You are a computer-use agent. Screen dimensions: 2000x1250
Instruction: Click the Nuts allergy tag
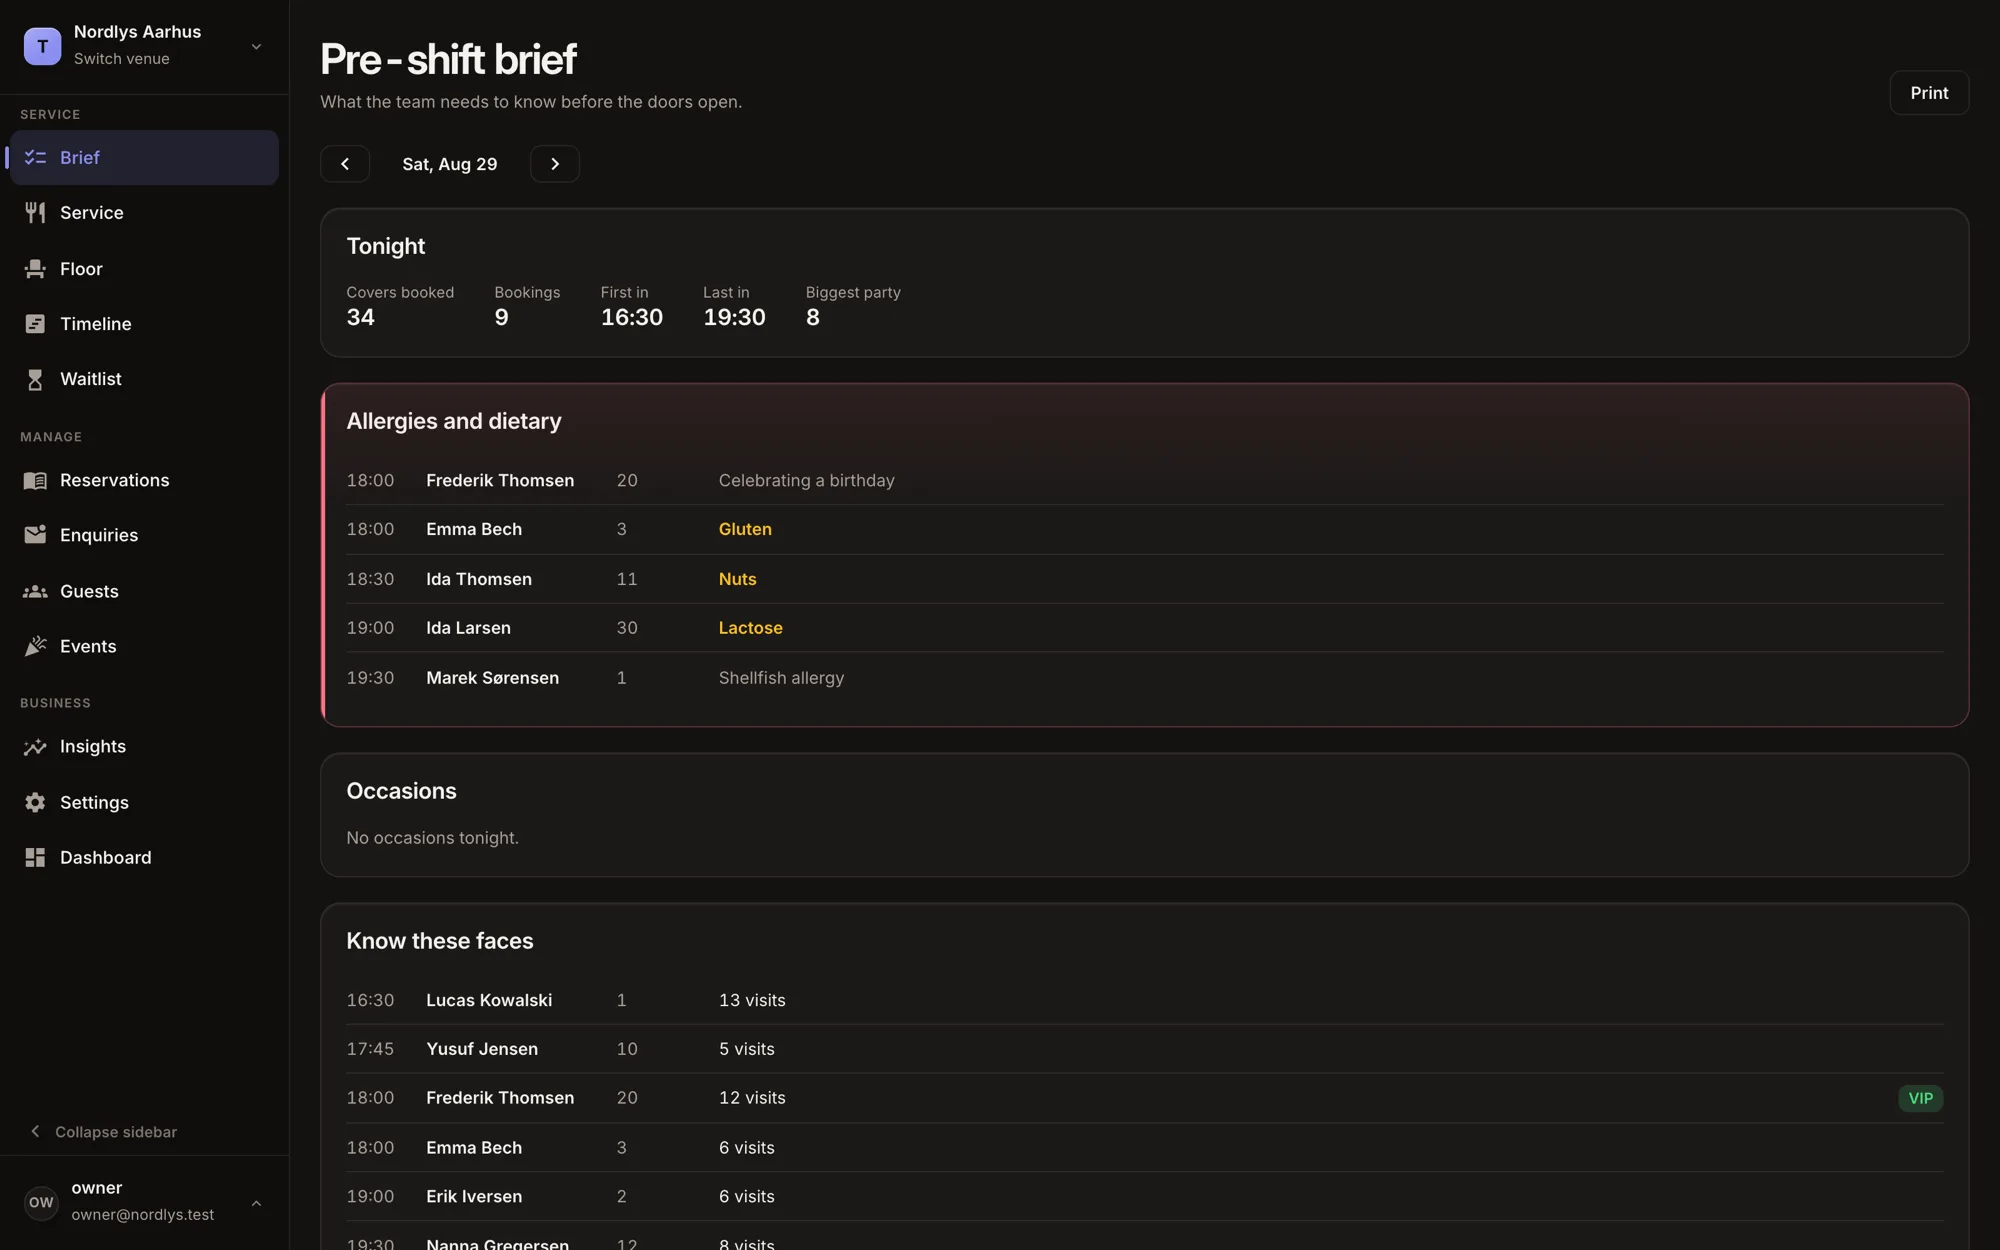click(737, 579)
